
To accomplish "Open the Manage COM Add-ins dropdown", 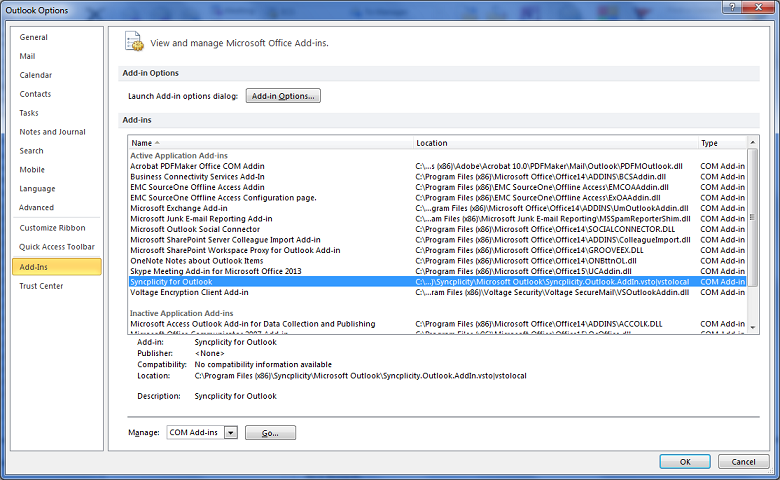I will [x=231, y=433].
